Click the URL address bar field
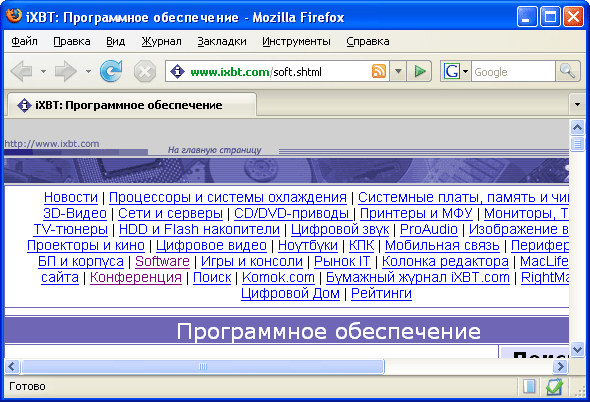This screenshot has height=402, width=590. click(278, 72)
